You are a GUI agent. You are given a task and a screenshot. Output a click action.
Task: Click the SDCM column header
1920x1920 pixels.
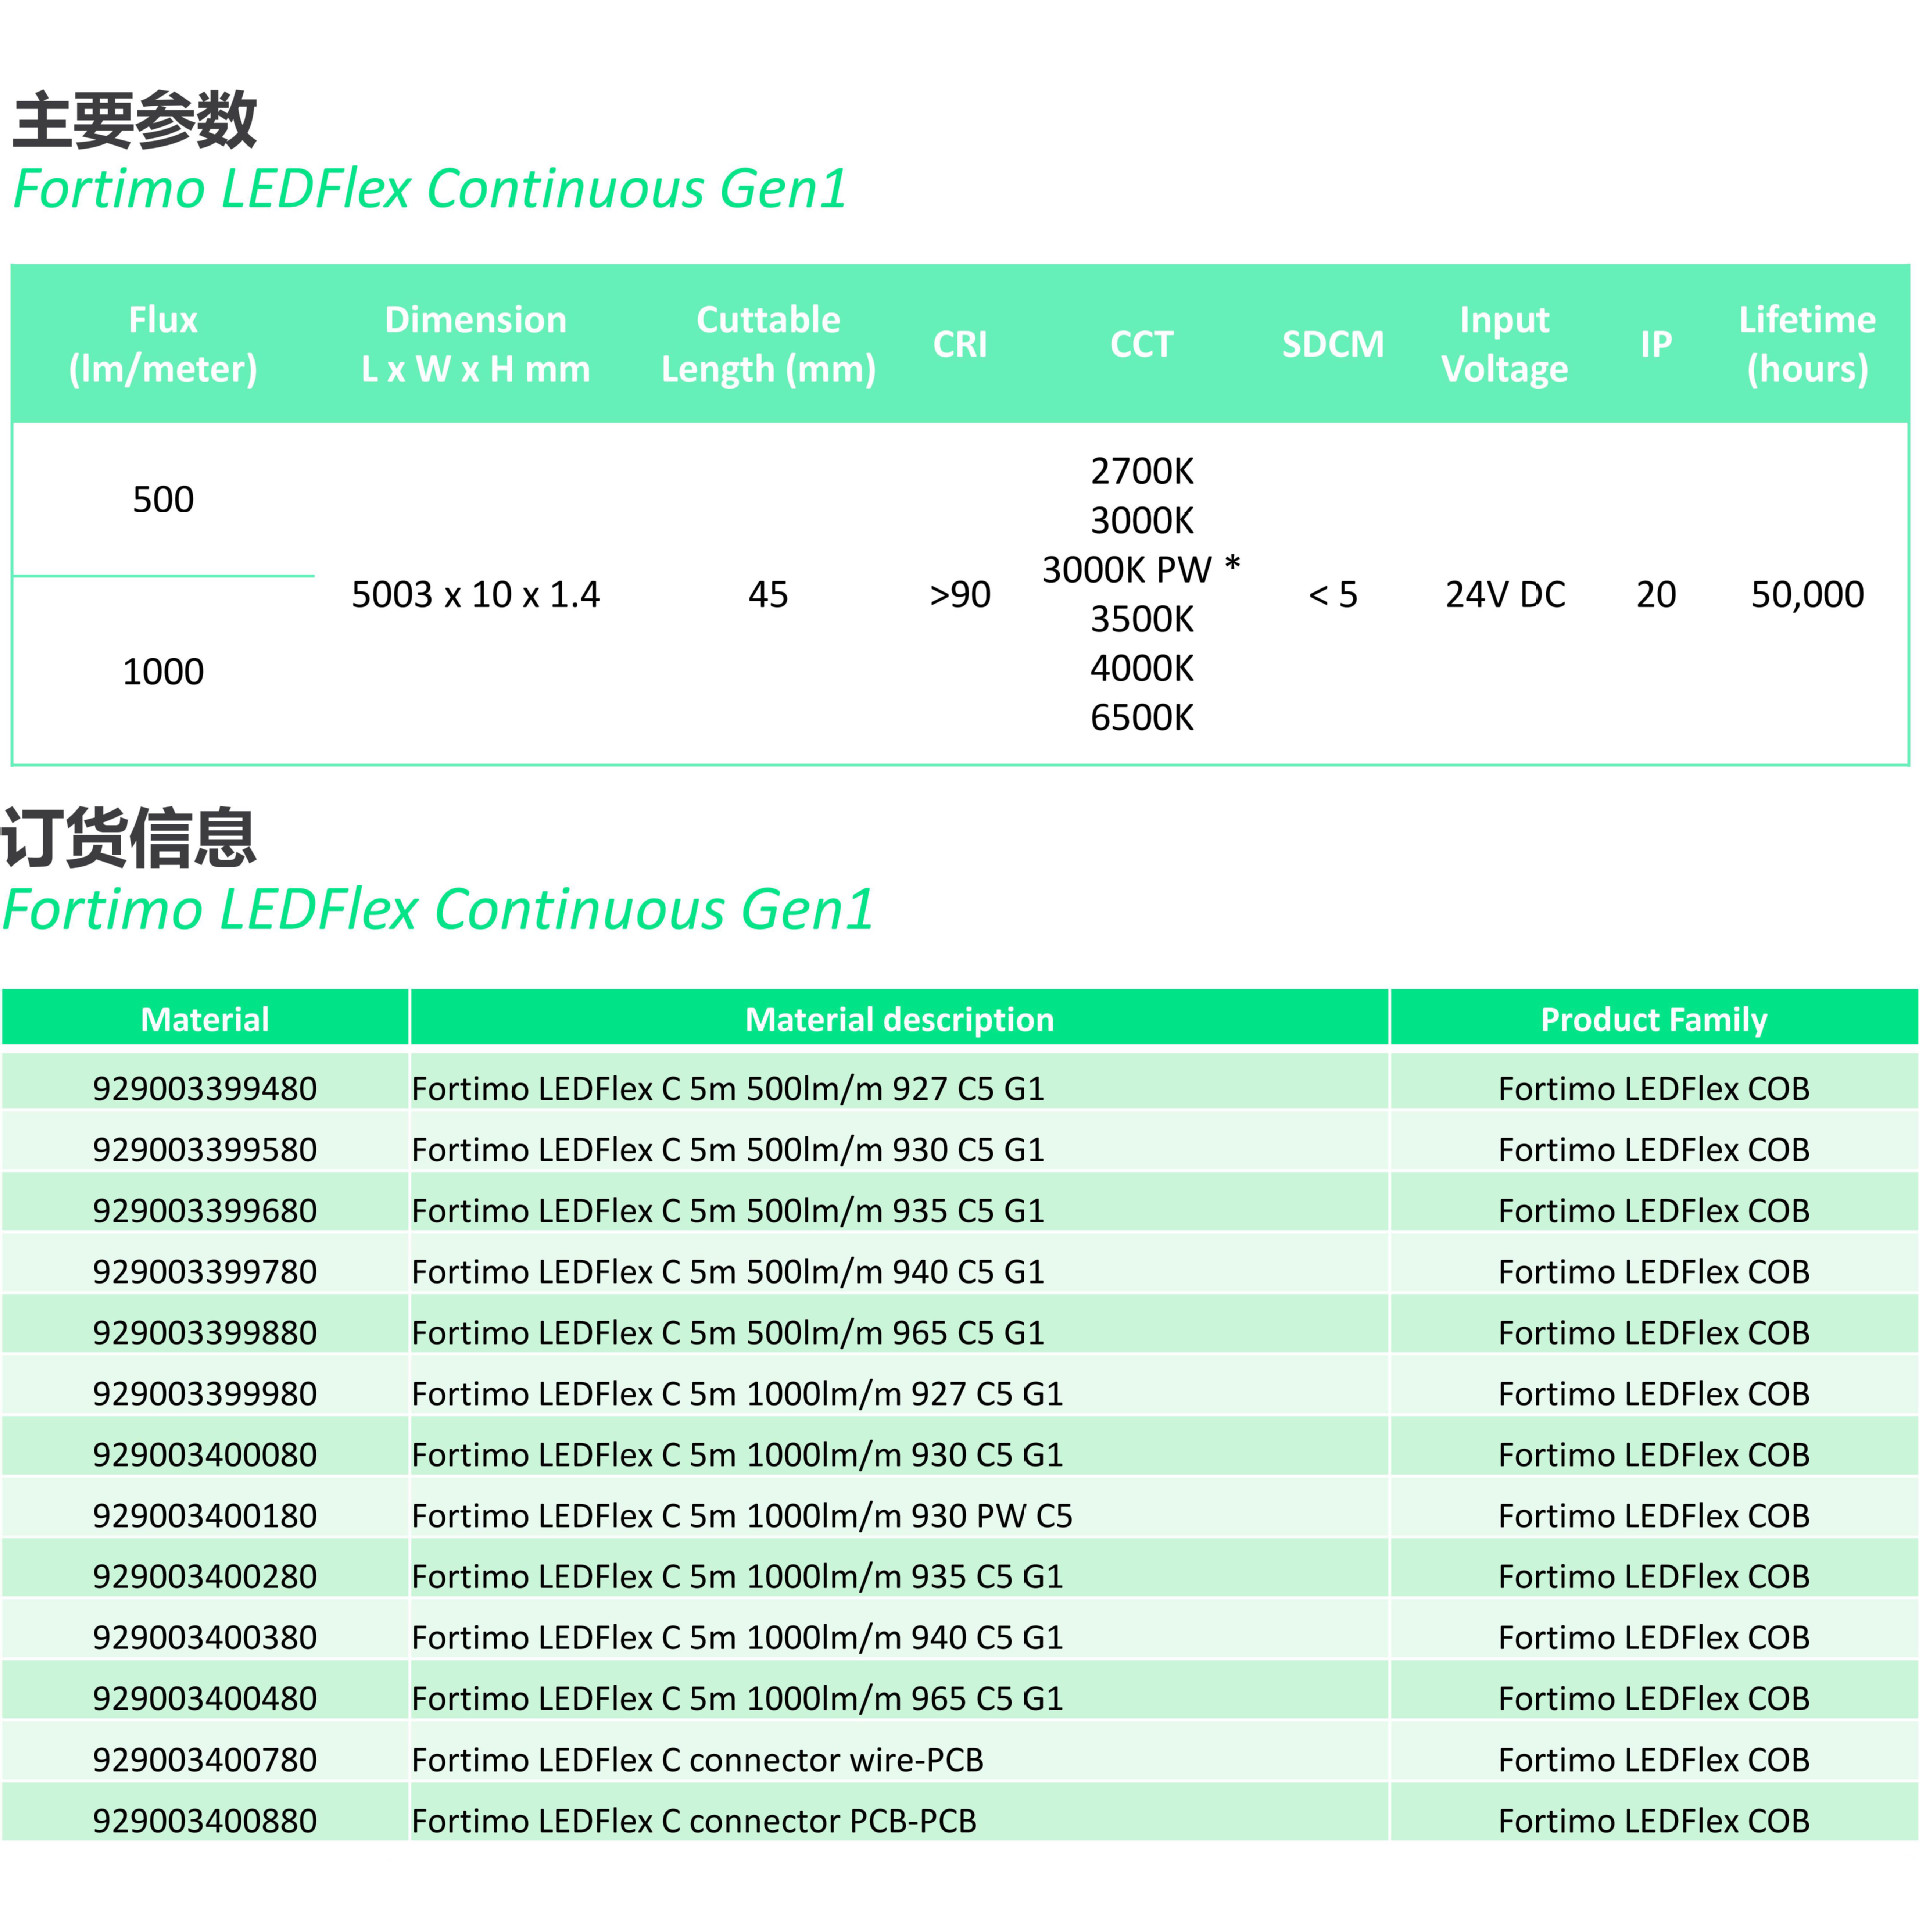[x=1333, y=344]
